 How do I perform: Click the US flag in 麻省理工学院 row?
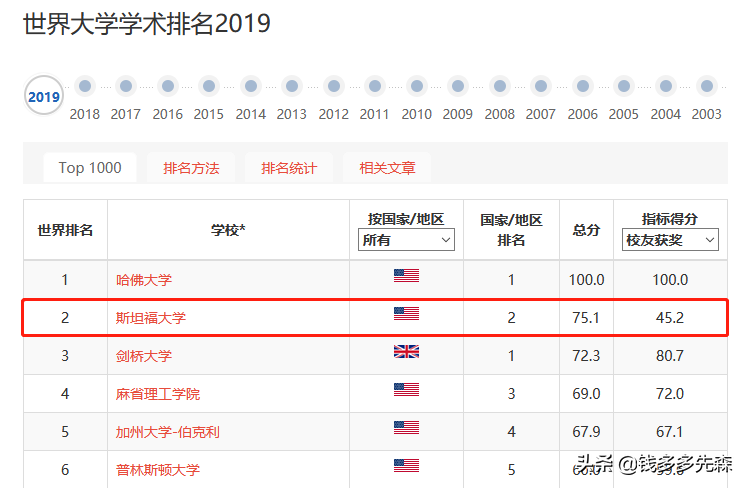tap(406, 390)
